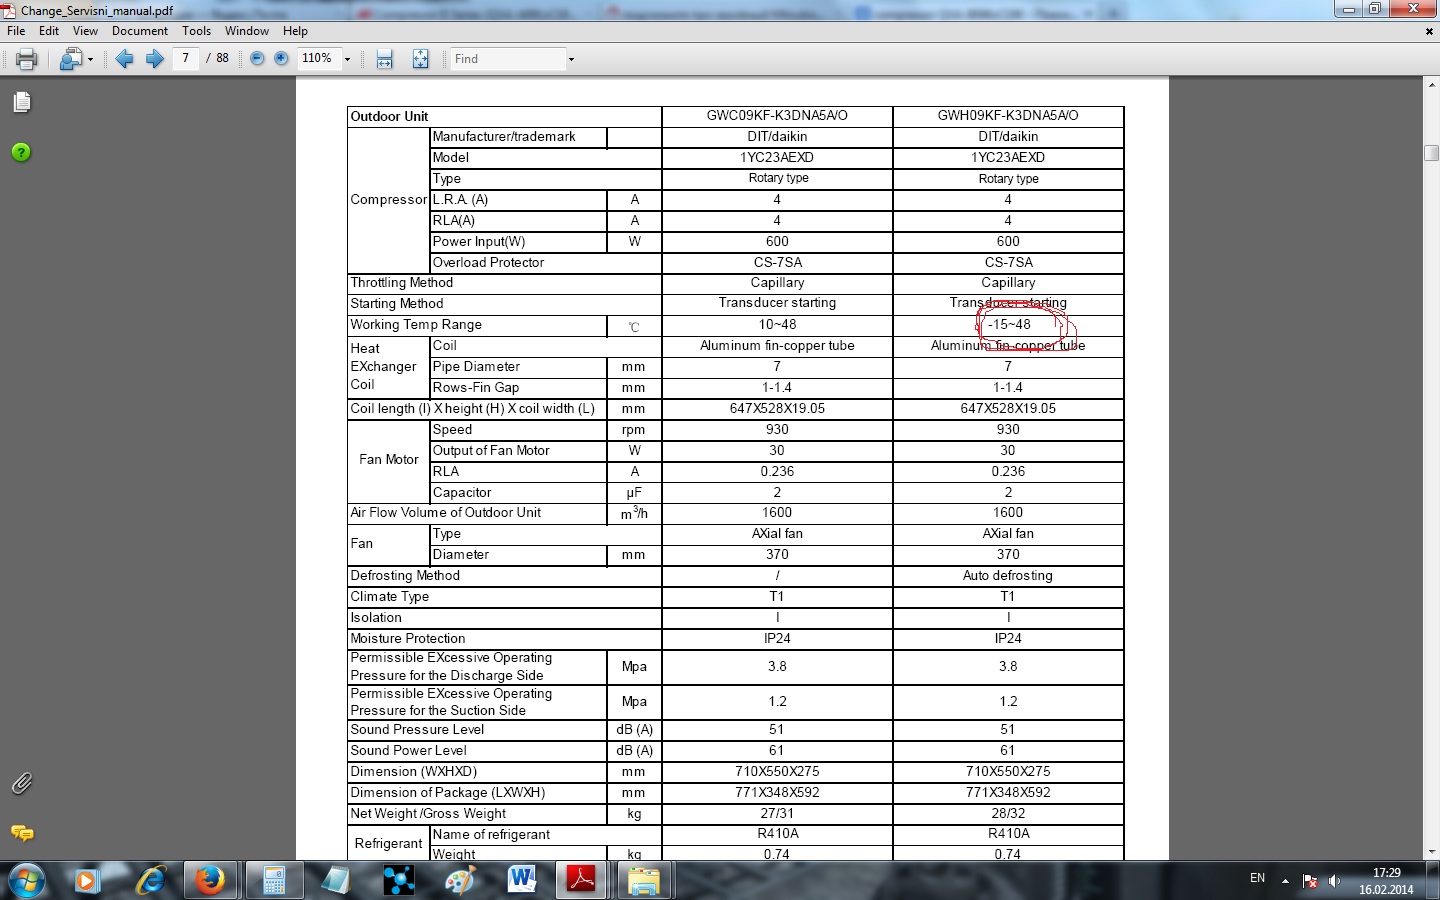
Task: Click the Print icon in toolbar
Action: 27,59
